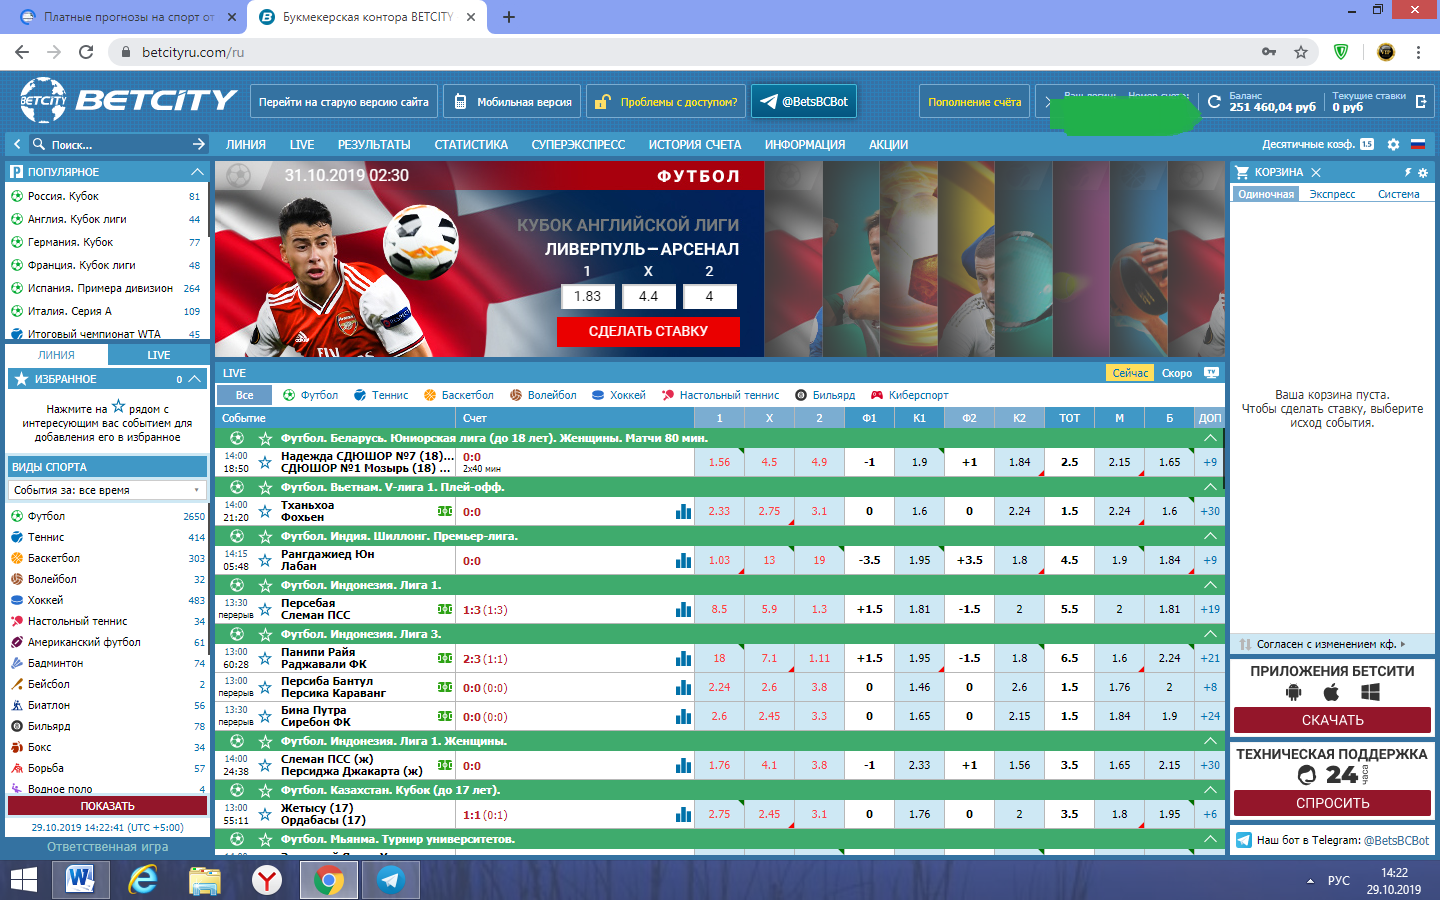The width and height of the screenshot is (1440, 900).
Task: Collapse Индия Шиллонг Премьер-лига section
Action: point(1210,536)
